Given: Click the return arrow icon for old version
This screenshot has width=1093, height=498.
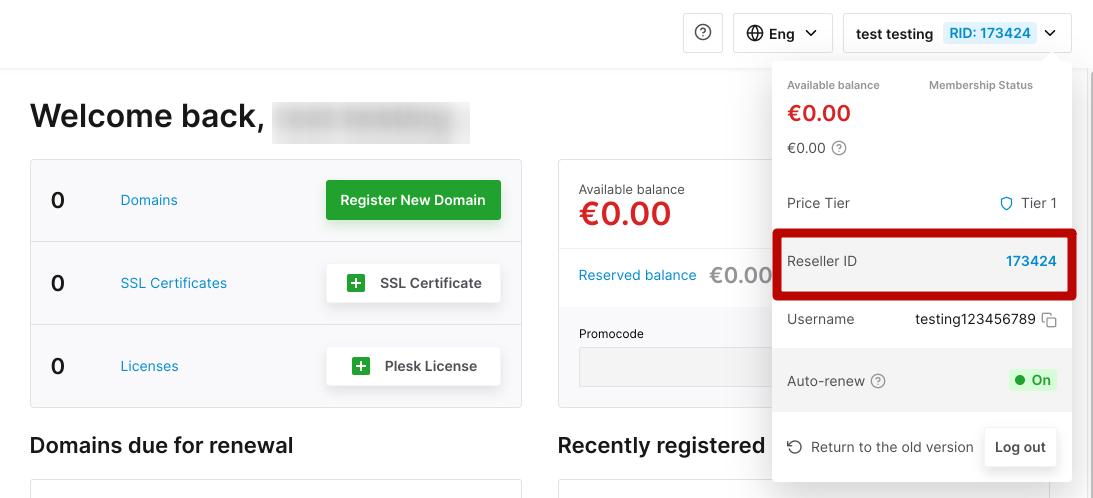Looking at the screenshot, I should 794,447.
